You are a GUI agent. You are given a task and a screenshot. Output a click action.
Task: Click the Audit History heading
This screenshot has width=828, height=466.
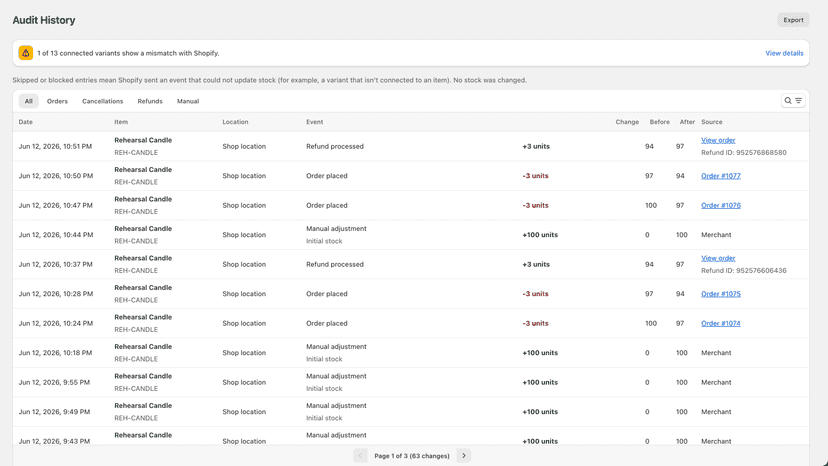[x=44, y=20]
